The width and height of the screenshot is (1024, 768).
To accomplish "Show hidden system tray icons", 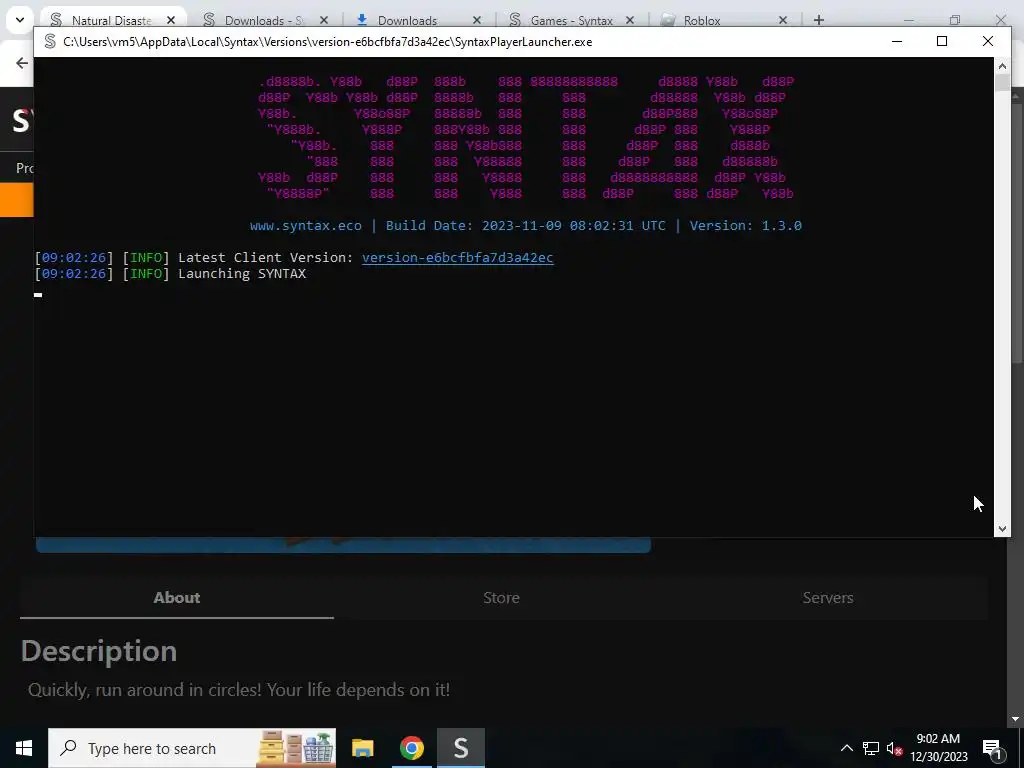I will 846,748.
